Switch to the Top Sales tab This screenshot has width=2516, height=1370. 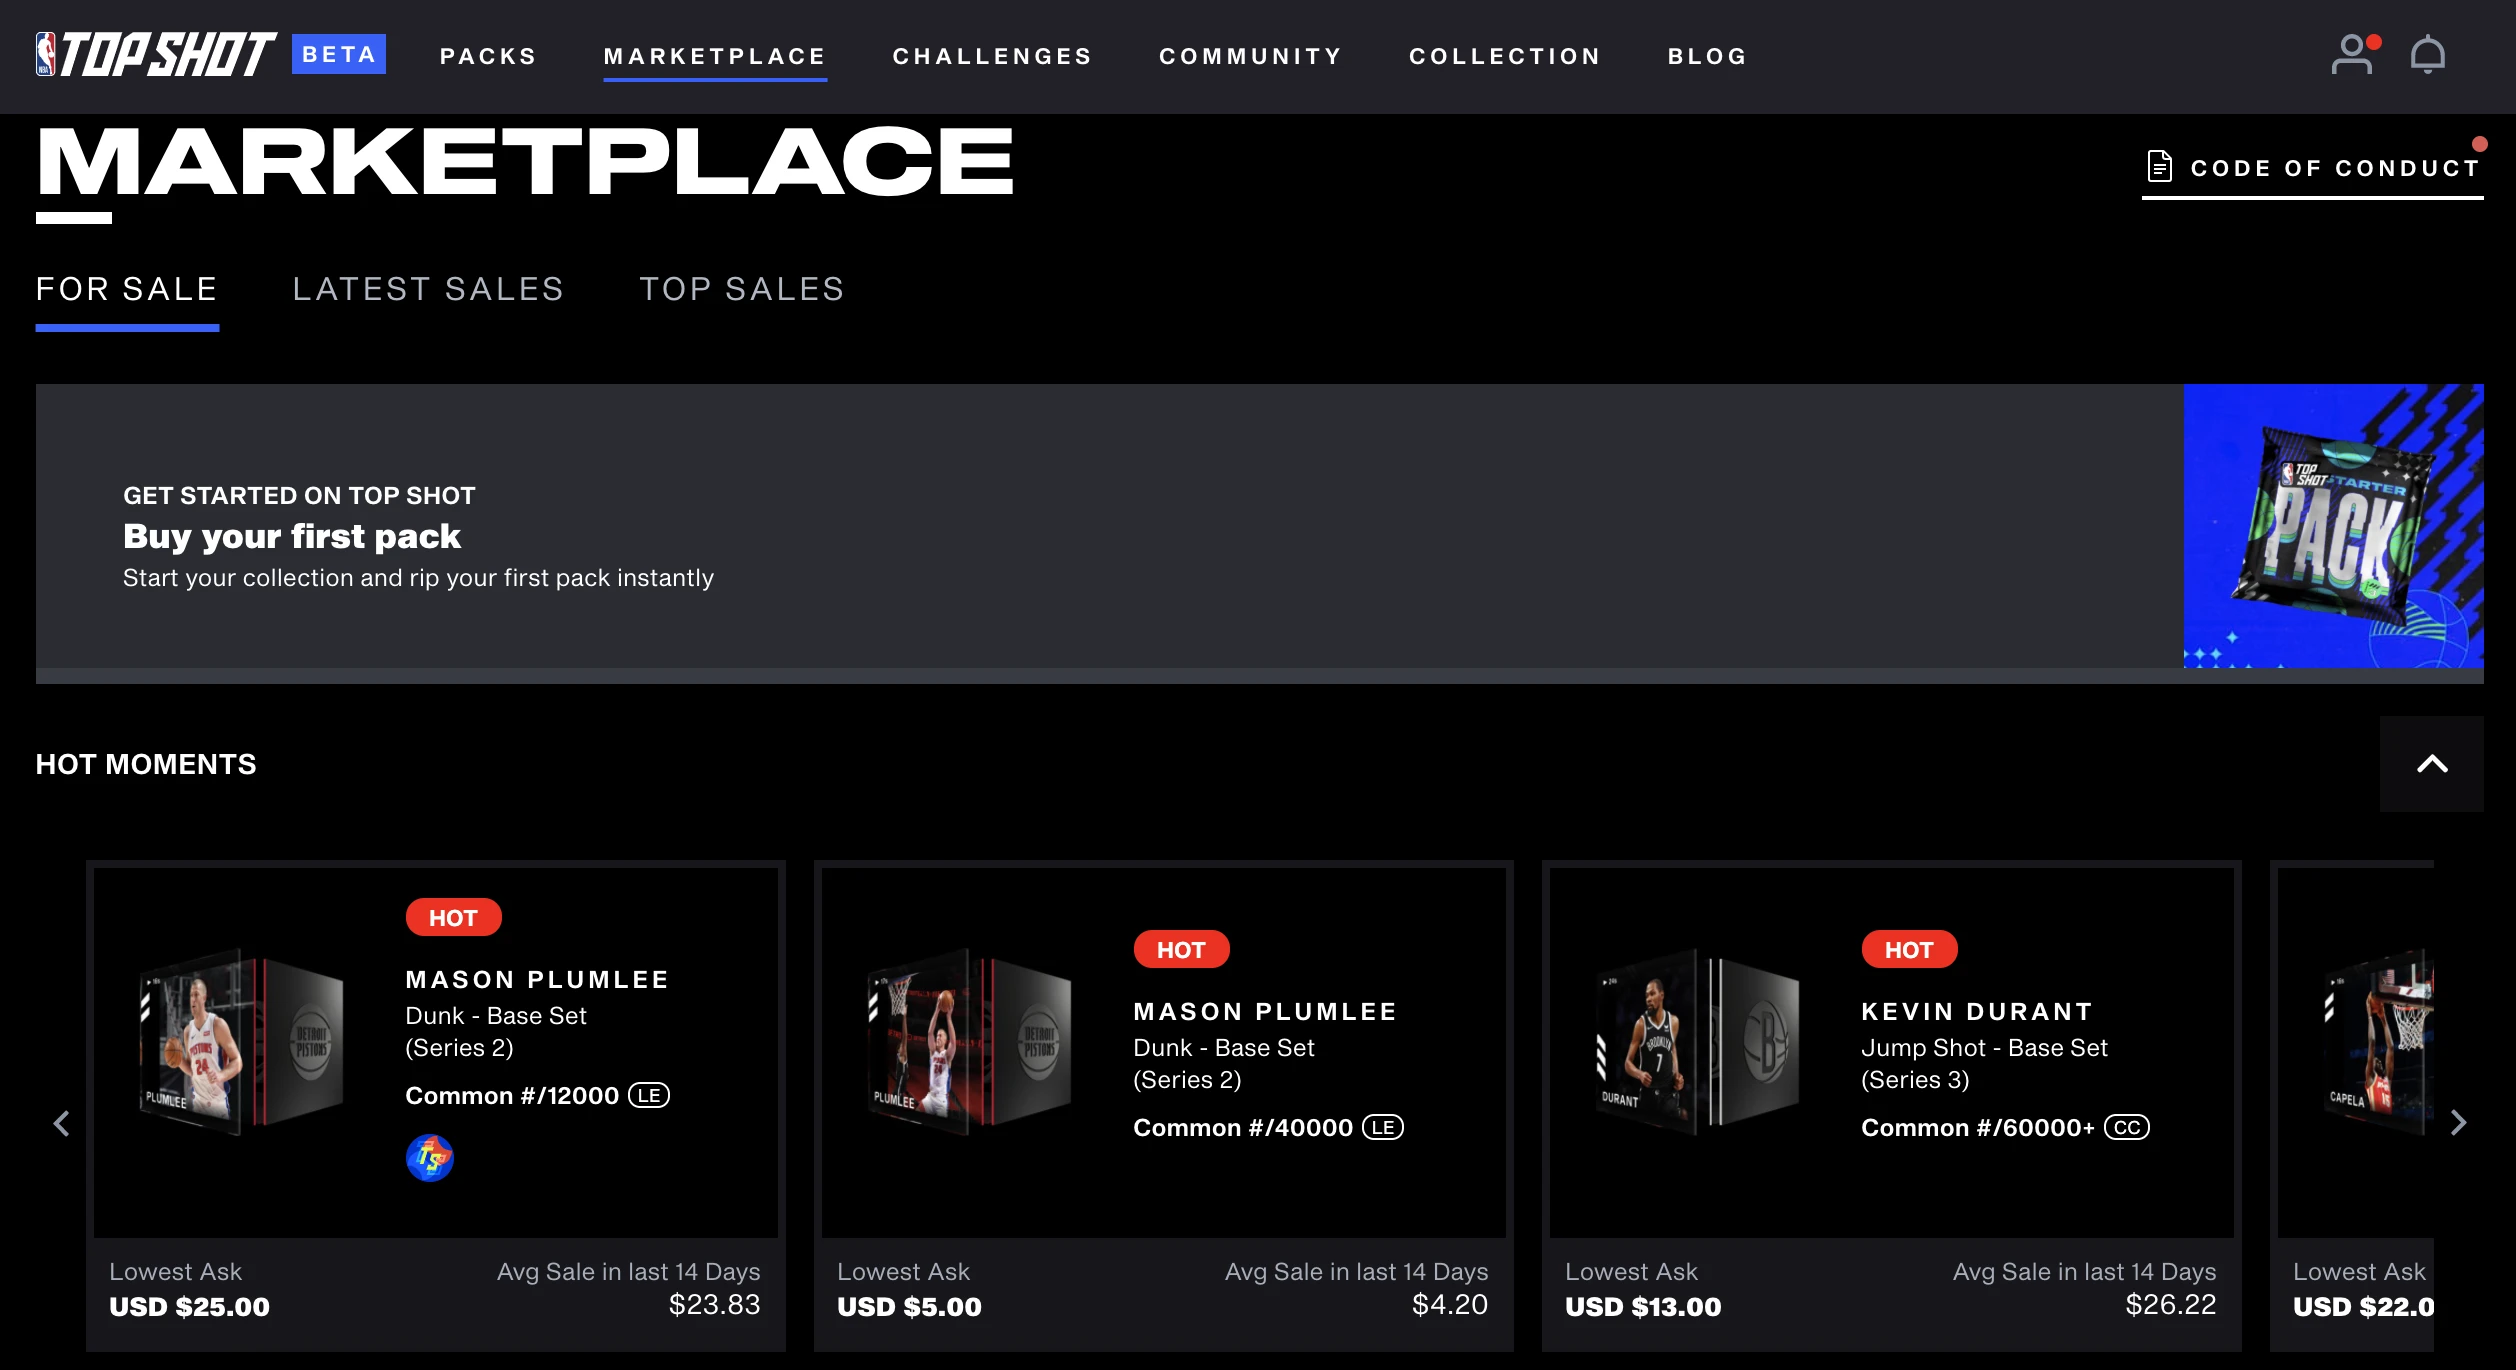click(743, 289)
